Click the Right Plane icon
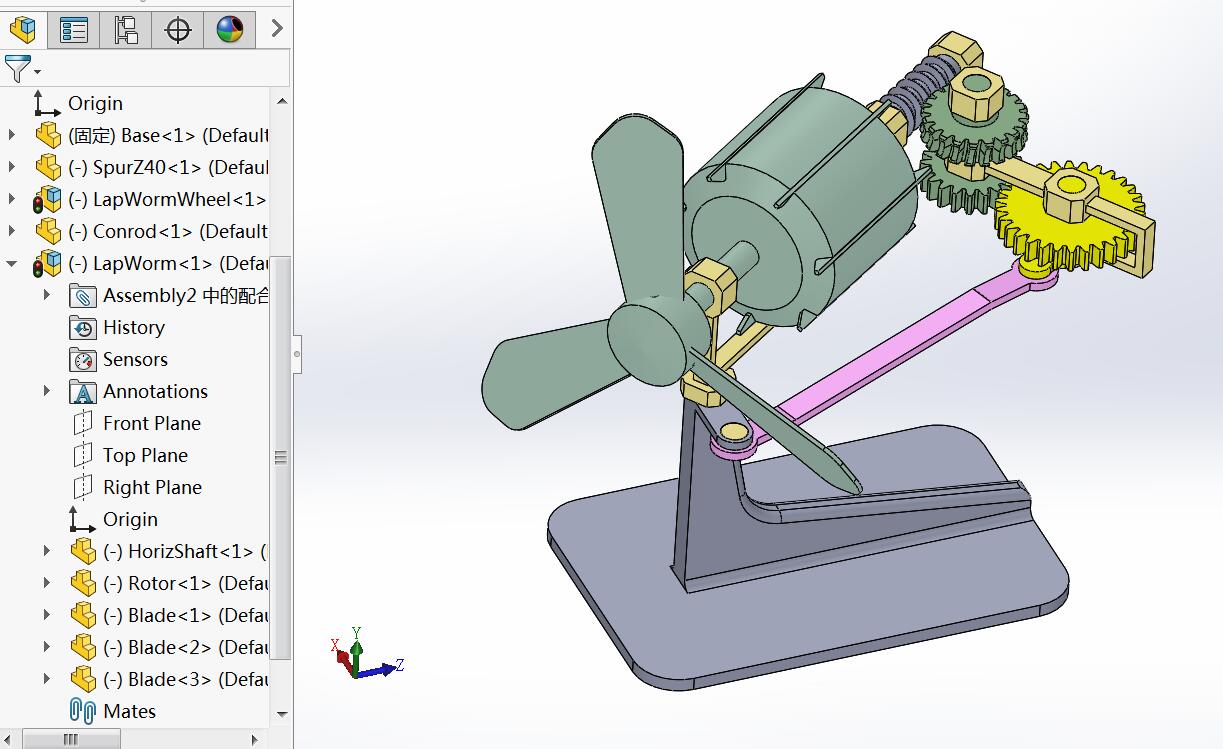1223x749 pixels. coord(83,487)
